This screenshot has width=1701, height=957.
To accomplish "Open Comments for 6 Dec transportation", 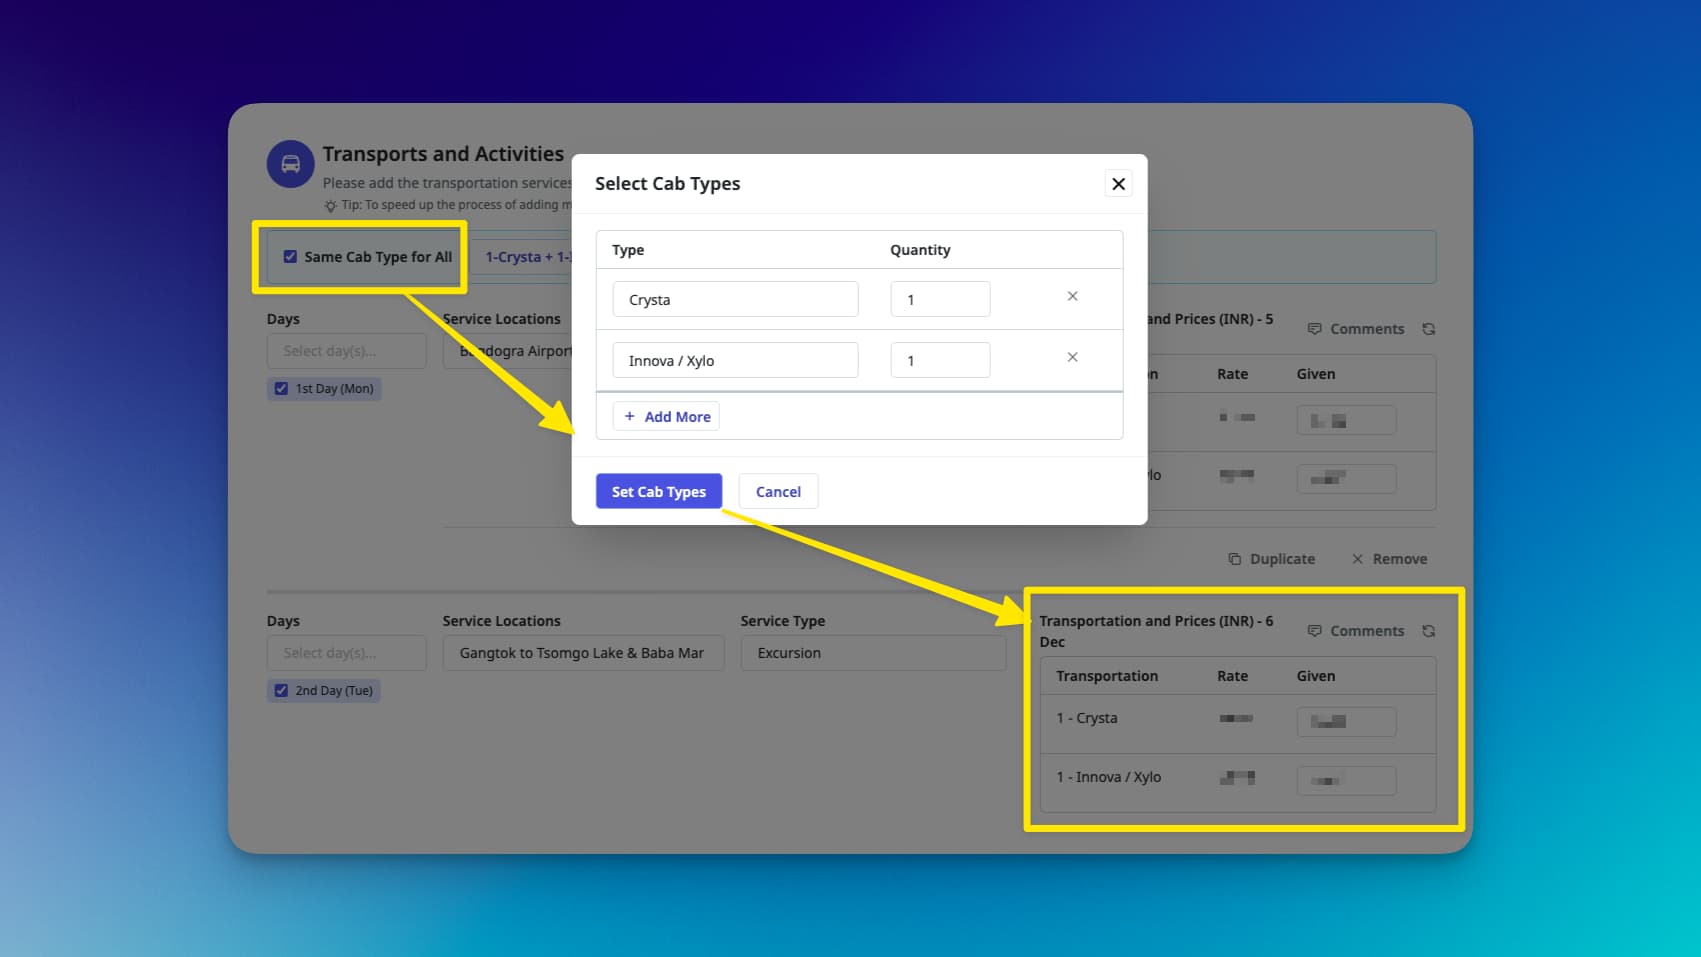I will click(1356, 631).
